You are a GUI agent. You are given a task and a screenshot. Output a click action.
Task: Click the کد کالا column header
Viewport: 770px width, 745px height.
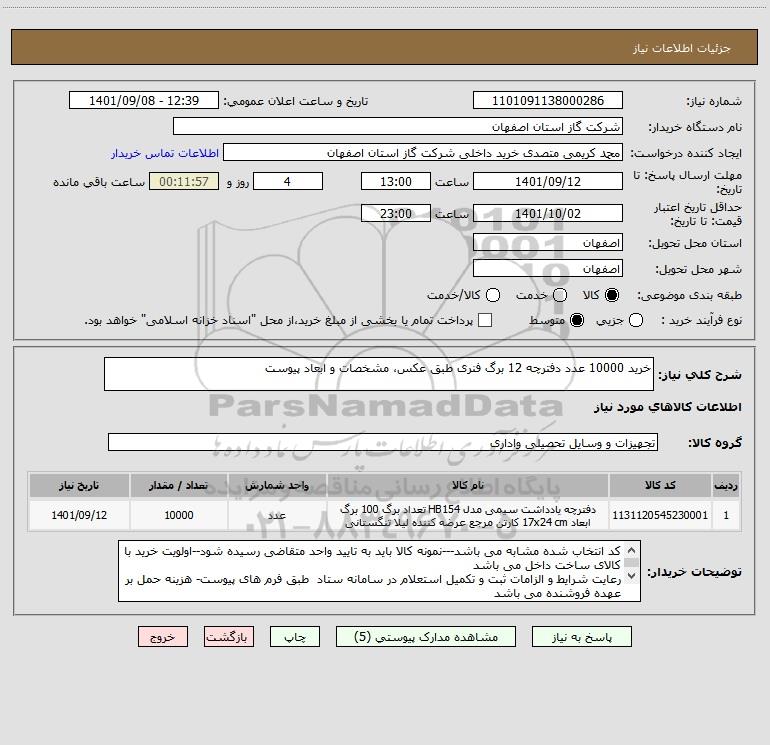(x=660, y=485)
